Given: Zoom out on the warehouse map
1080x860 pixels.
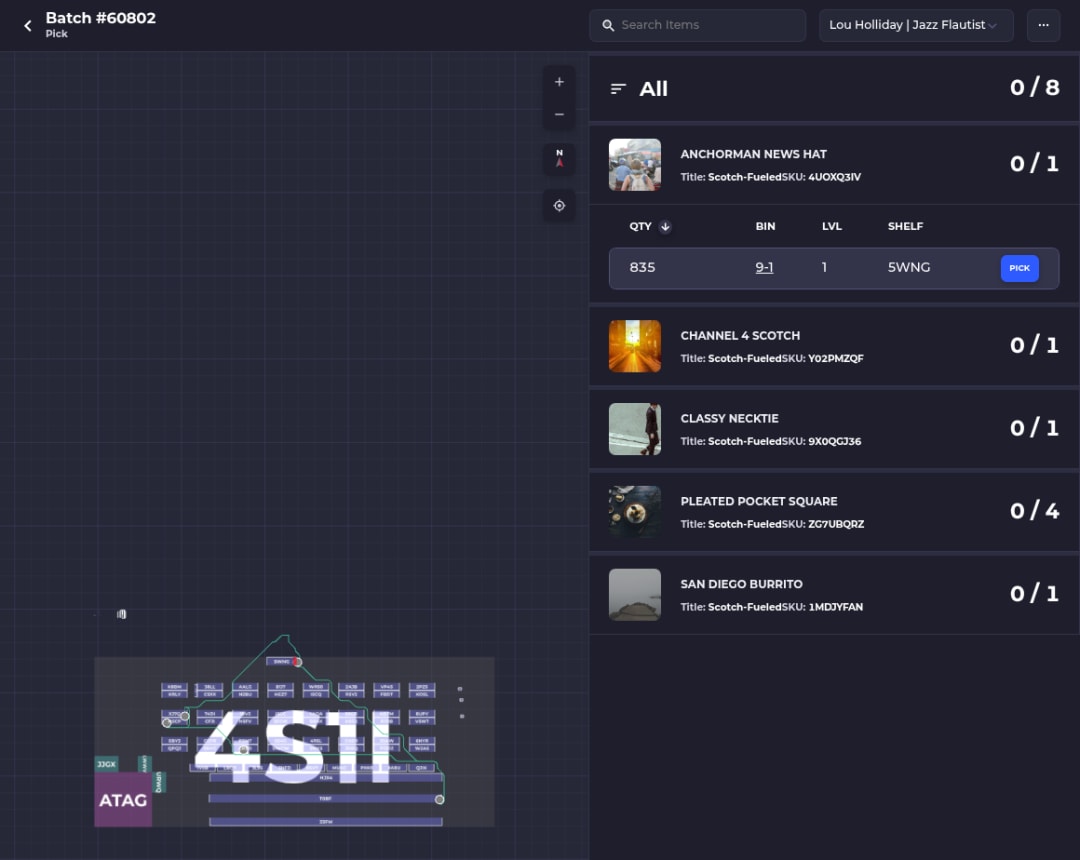Looking at the screenshot, I should pos(559,114).
